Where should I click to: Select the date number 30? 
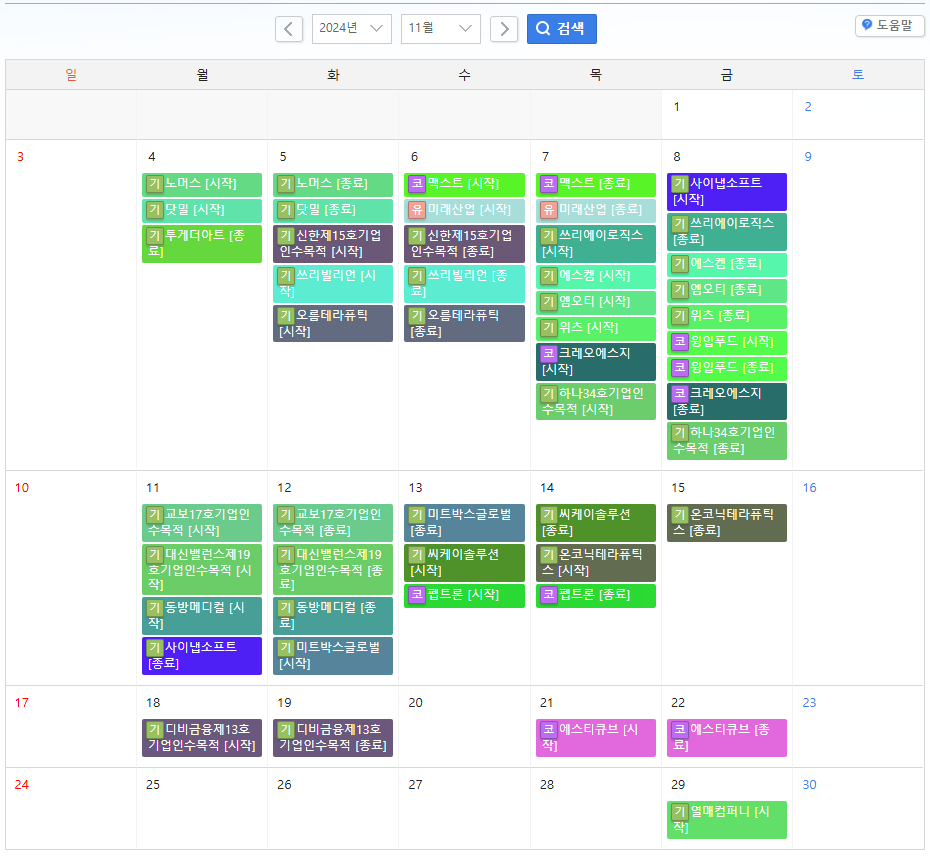(809, 784)
